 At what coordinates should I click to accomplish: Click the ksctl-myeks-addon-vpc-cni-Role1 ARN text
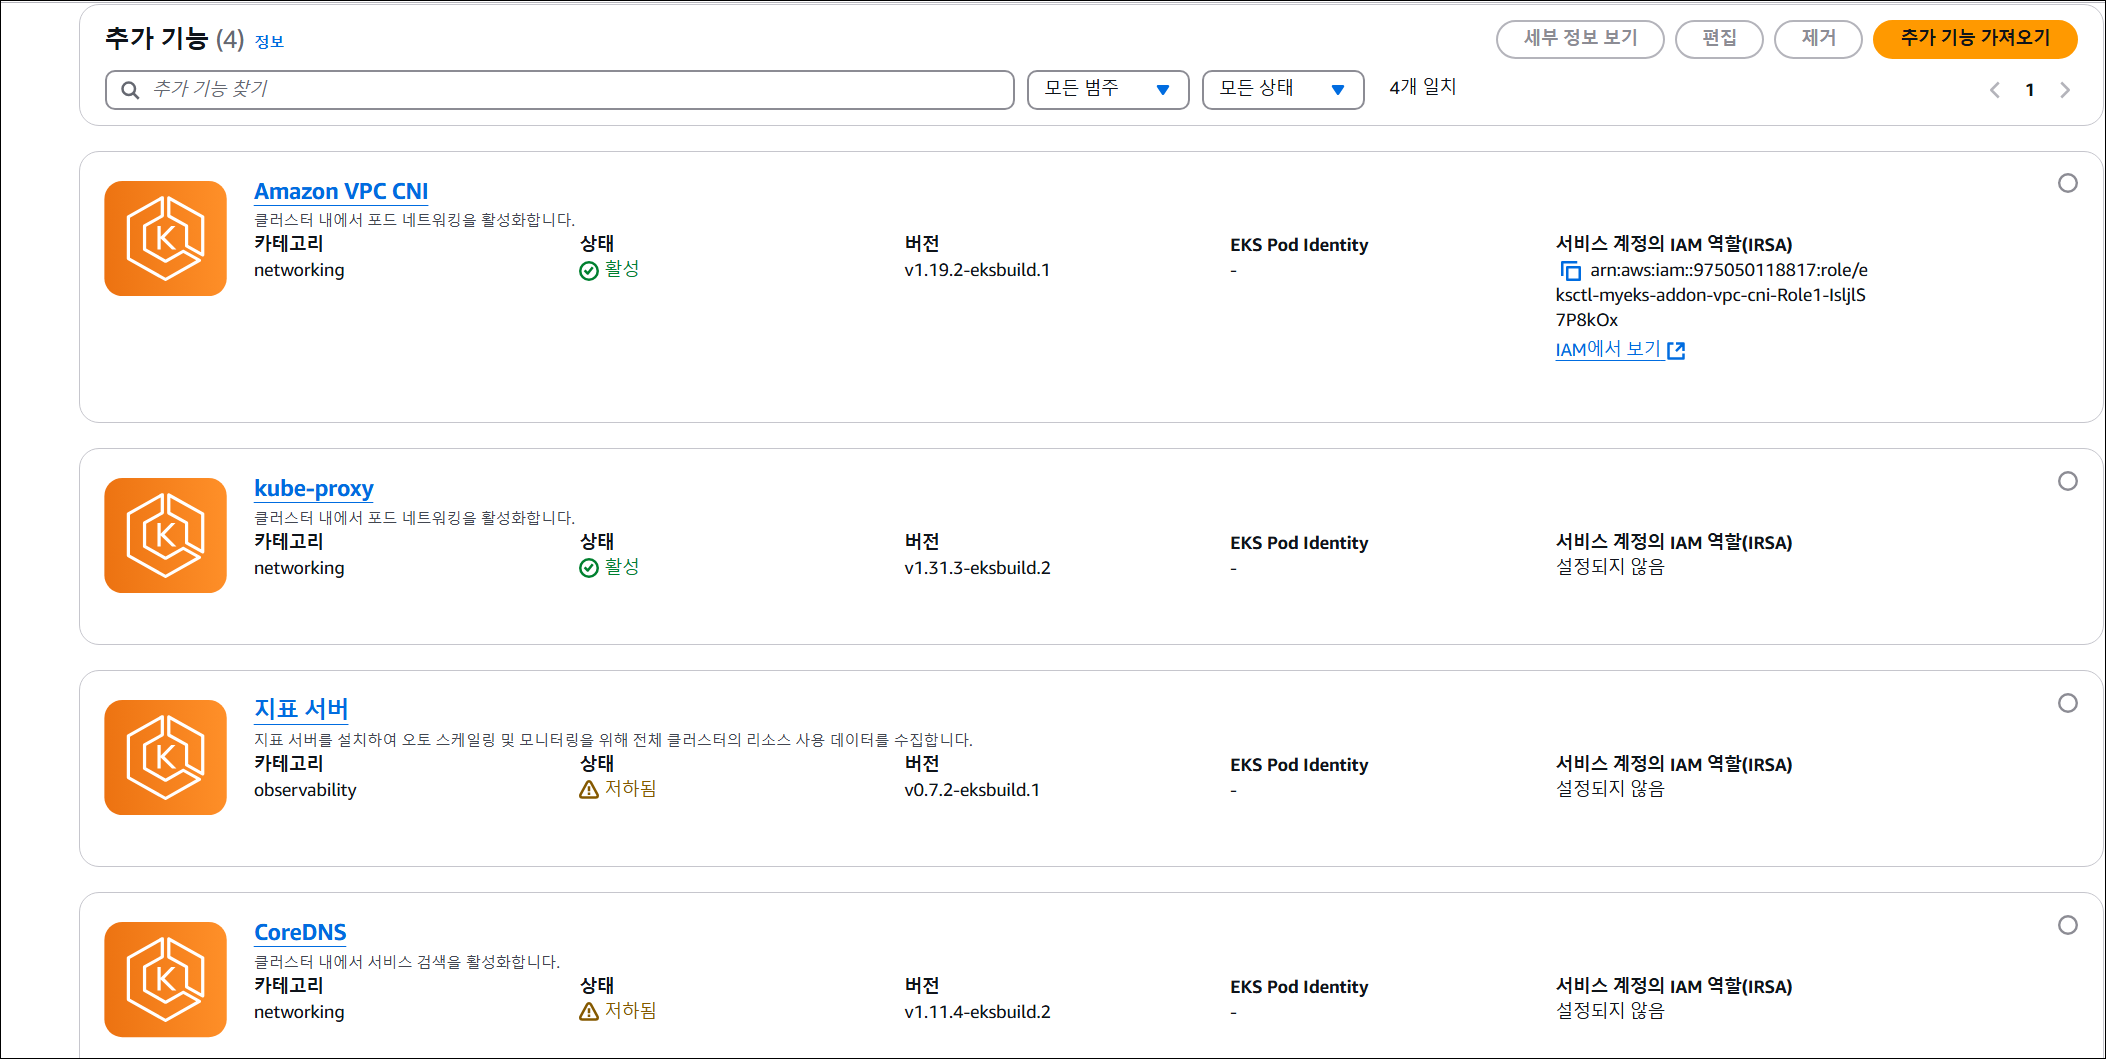click(1711, 295)
